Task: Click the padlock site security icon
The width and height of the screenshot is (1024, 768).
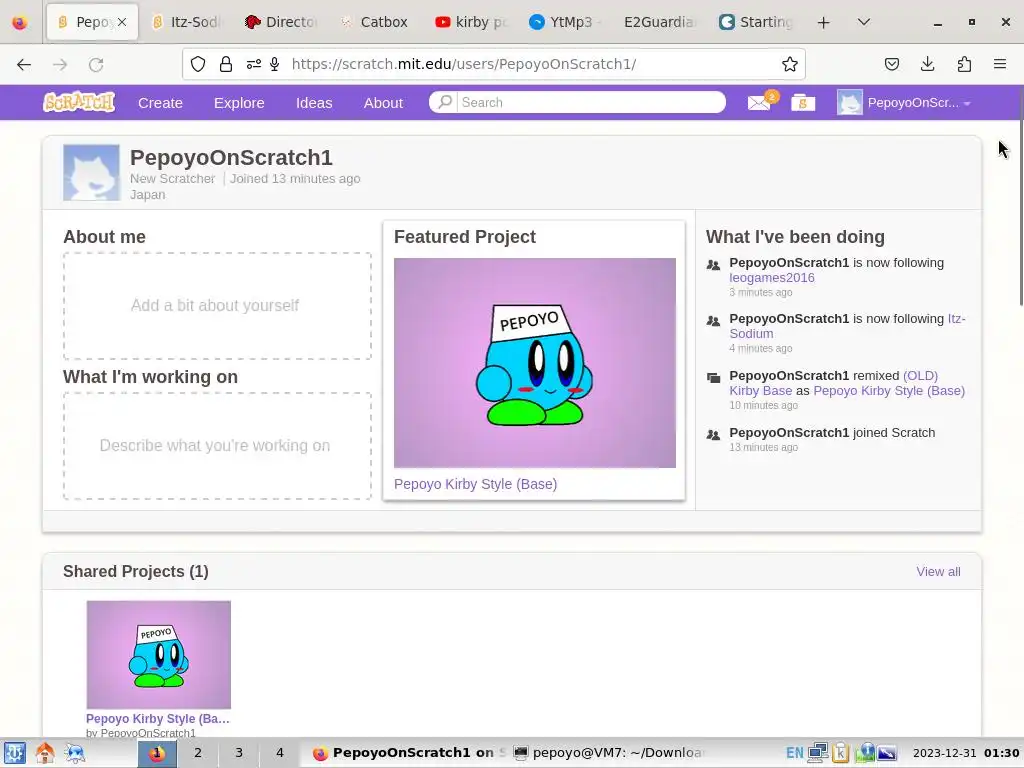Action: (226, 64)
